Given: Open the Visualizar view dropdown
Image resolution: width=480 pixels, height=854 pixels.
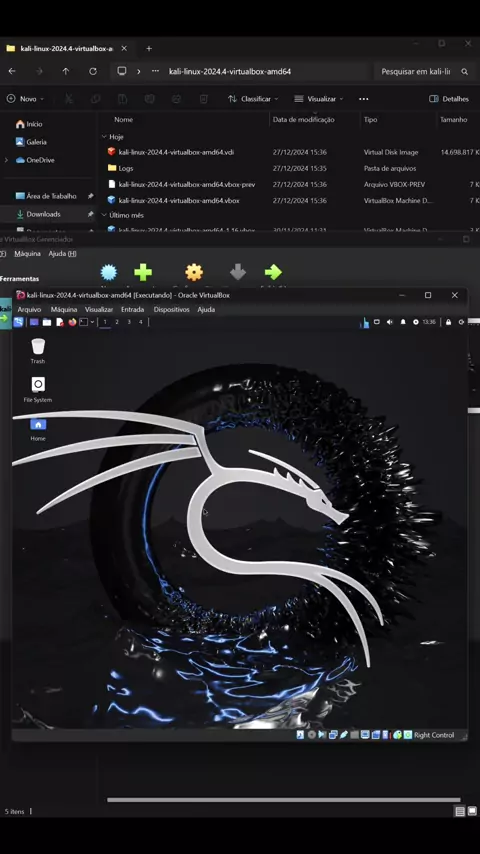Looking at the screenshot, I should (x=319, y=99).
